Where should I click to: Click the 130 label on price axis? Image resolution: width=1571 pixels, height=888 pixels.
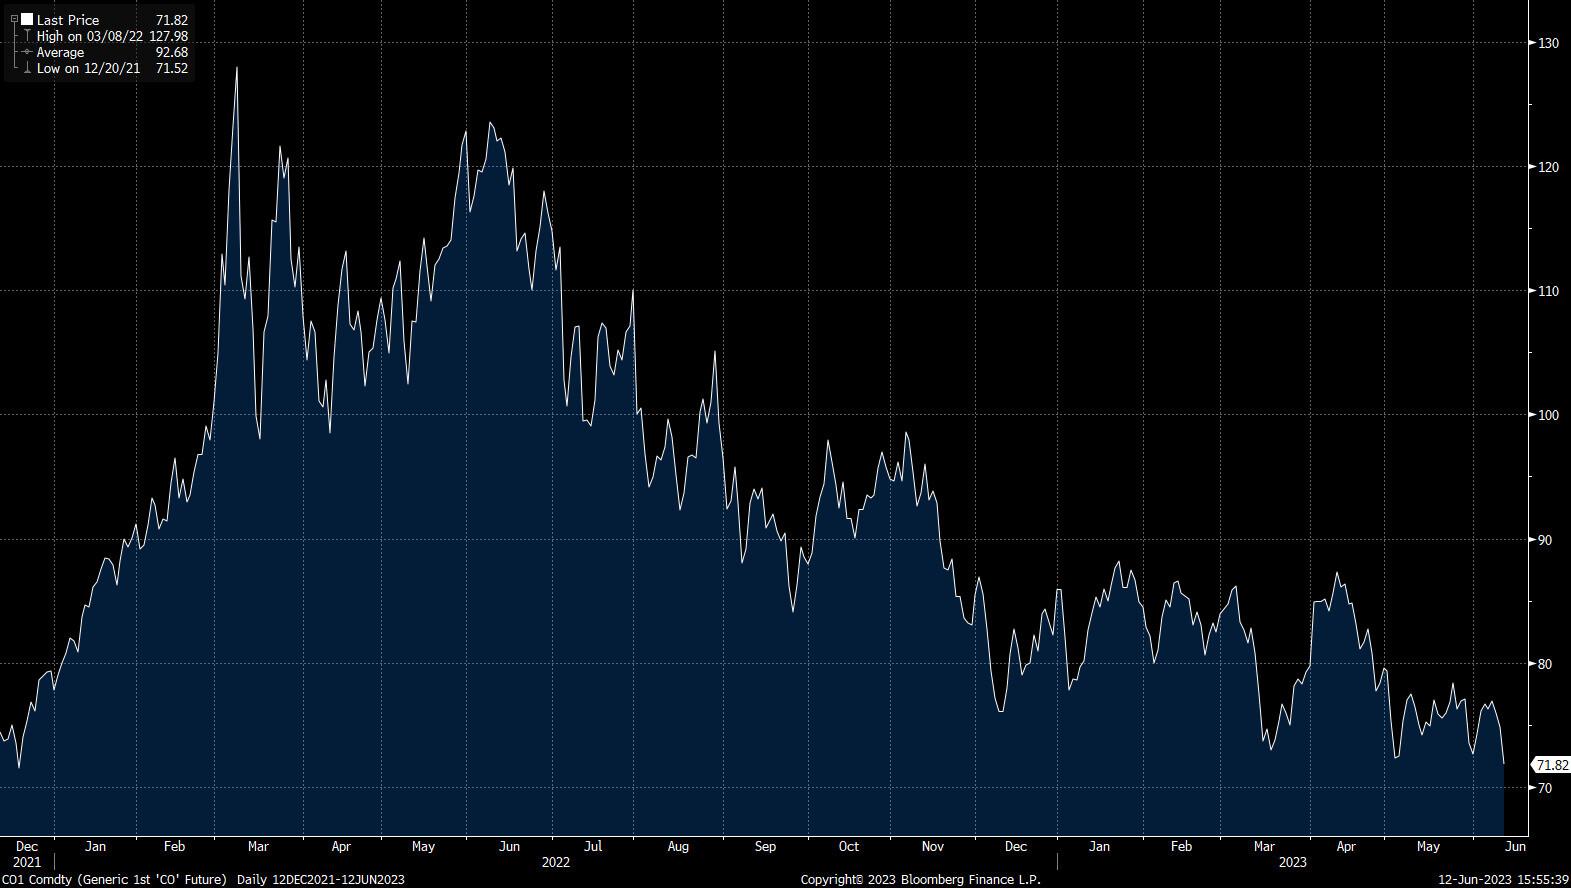pos(1548,43)
